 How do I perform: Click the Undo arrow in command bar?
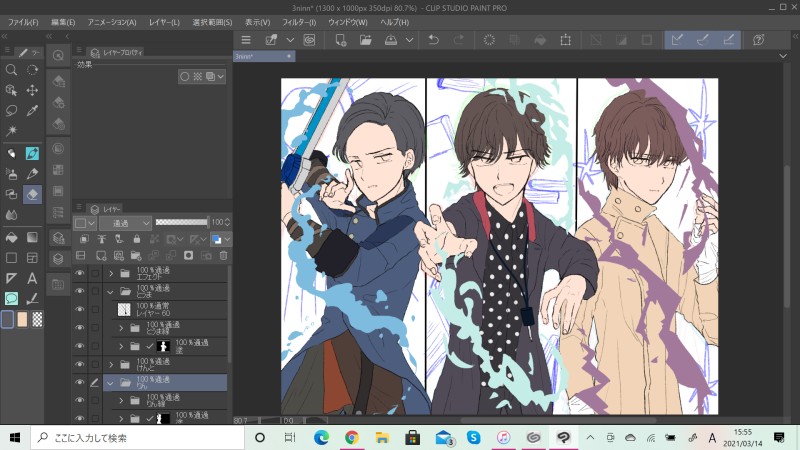(434, 40)
